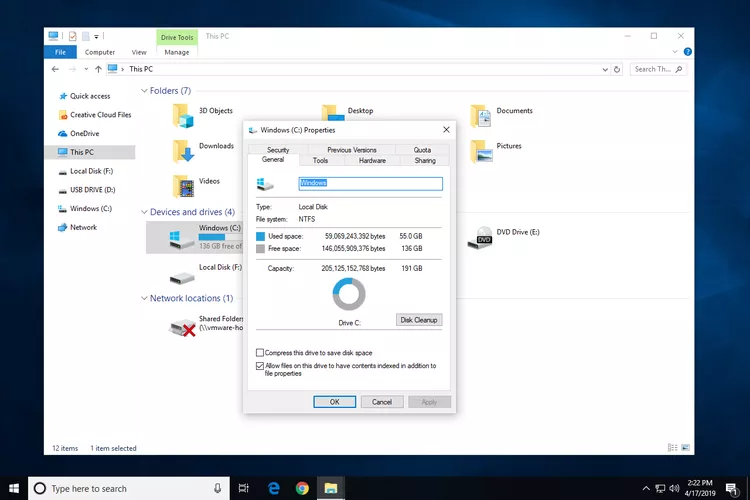
Task: Go back with the left arrow
Action: [x=55, y=69]
